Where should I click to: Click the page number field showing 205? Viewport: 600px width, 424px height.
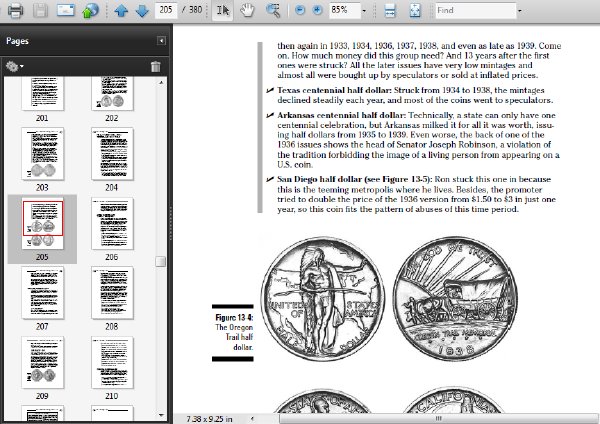tap(166, 10)
